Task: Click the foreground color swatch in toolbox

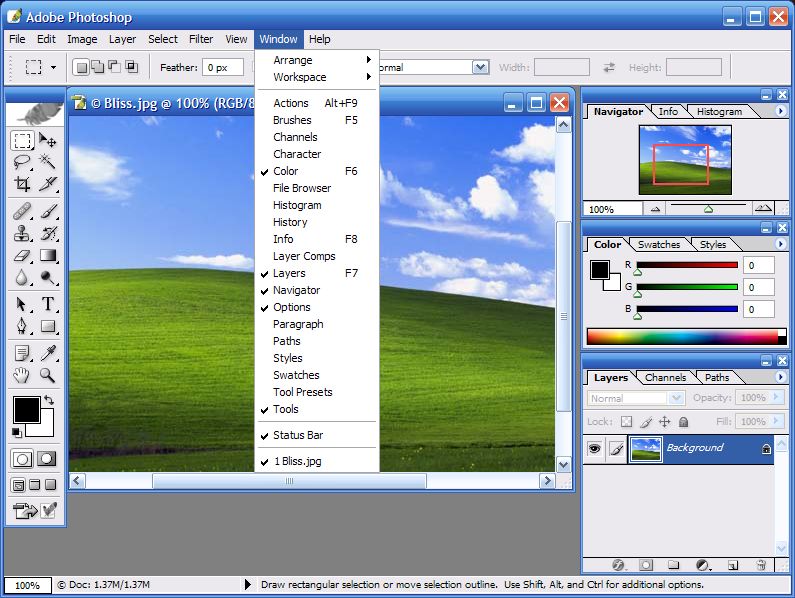Action: coord(26,410)
